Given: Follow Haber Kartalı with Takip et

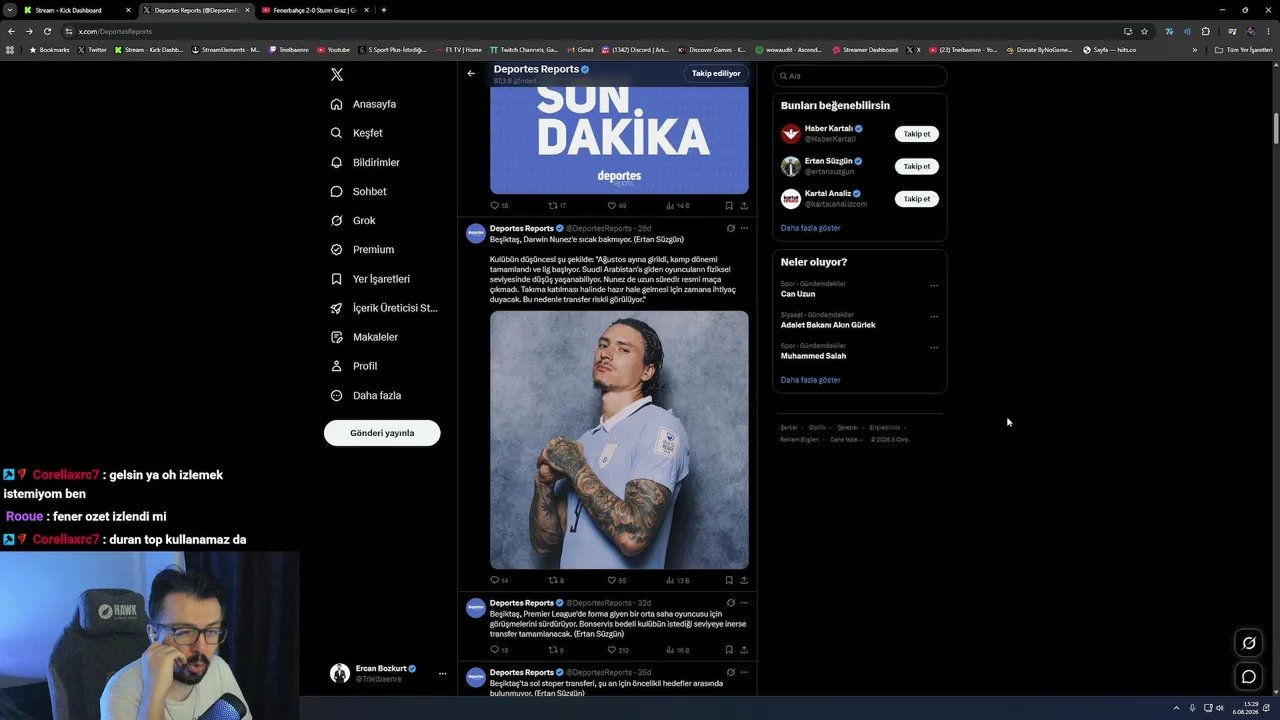Looking at the screenshot, I should pos(916,134).
